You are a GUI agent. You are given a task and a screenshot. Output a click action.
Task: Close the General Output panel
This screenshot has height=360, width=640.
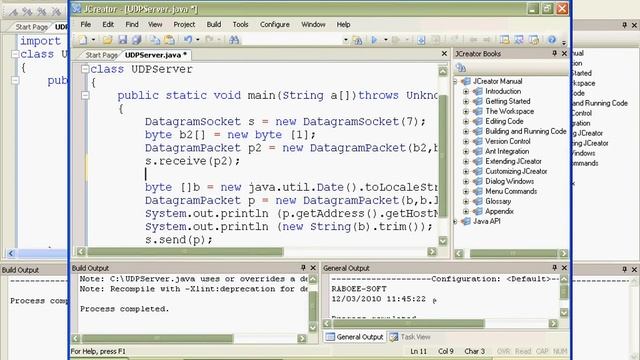(564, 268)
